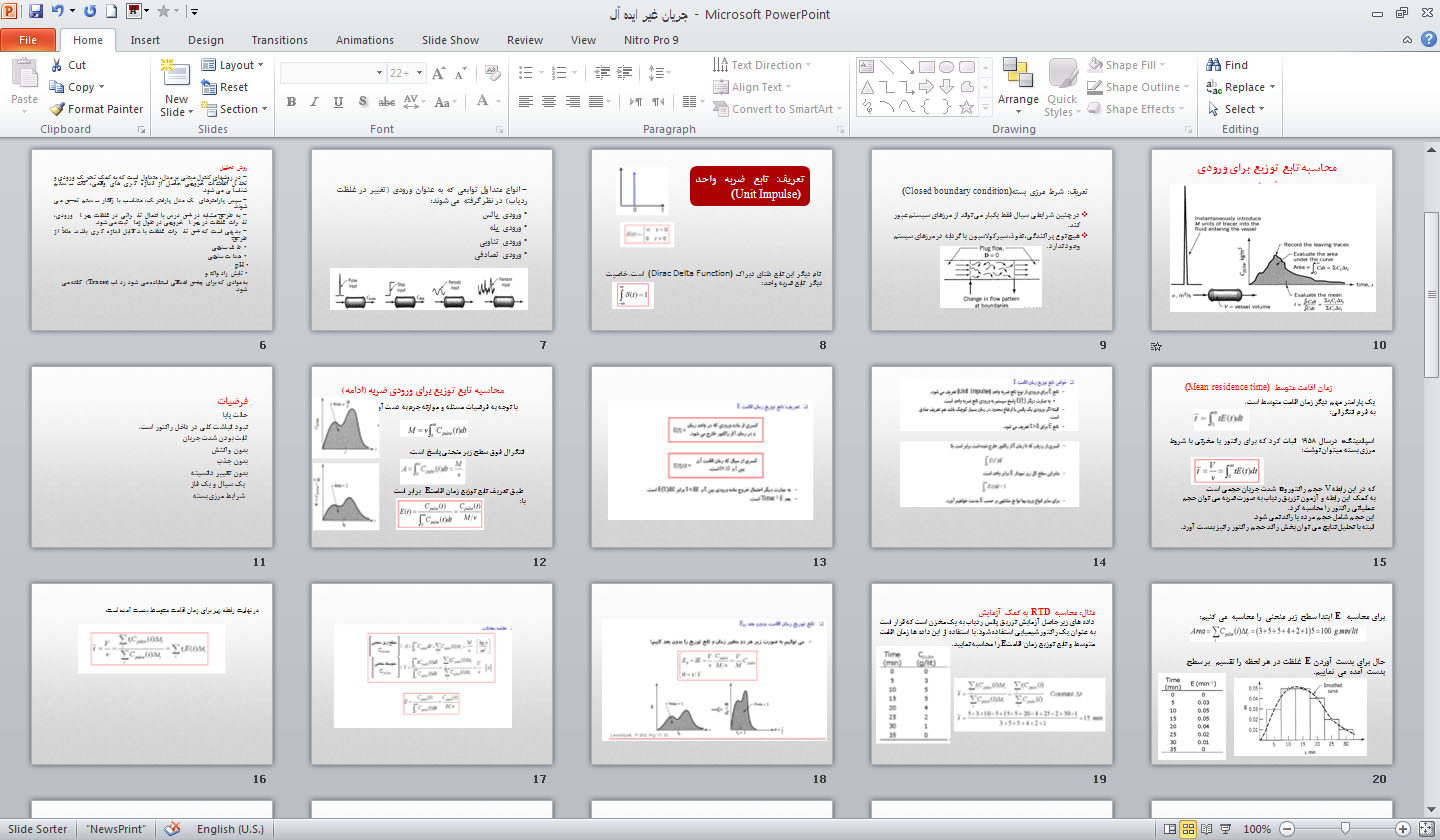This screenshot has width=1440, height=840.
Task: Click the Reset slide icon
Action: 209,87
